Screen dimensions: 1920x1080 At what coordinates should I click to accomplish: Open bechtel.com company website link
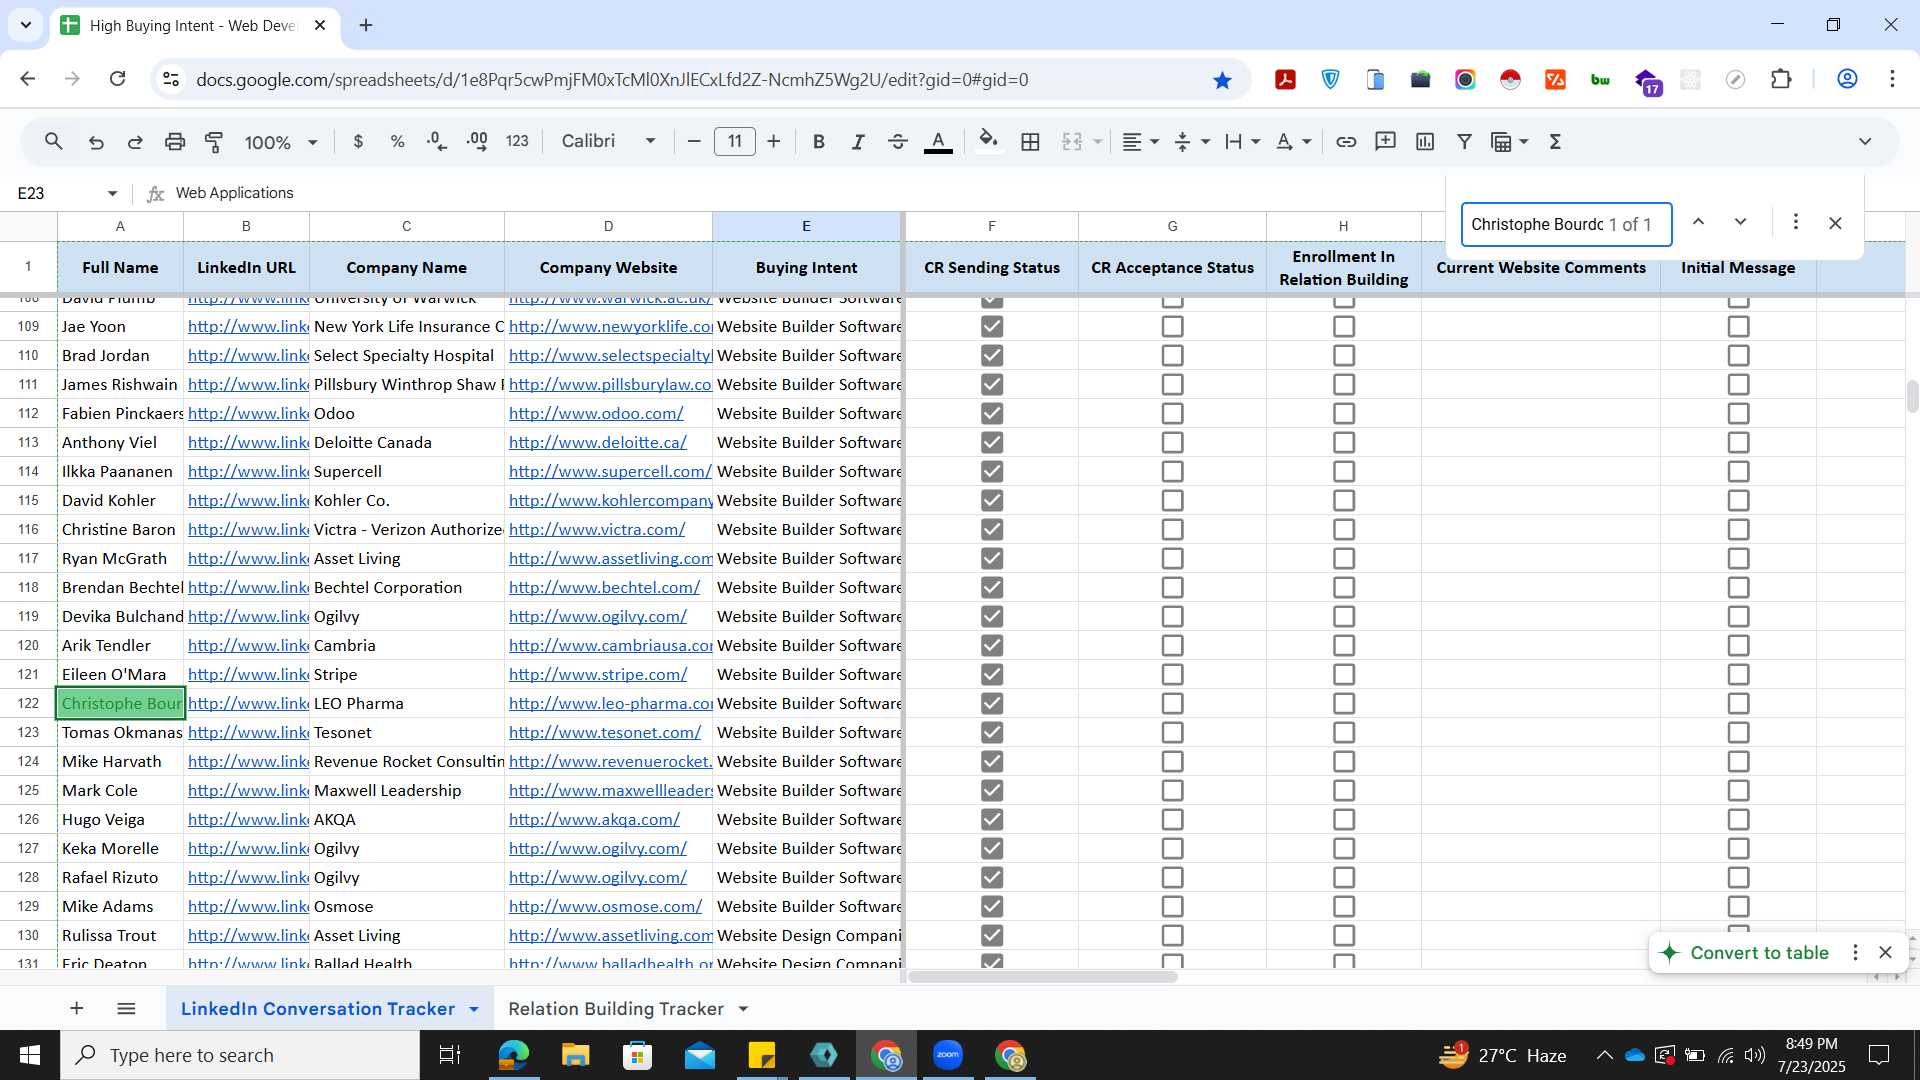click(x=604, y=587)
